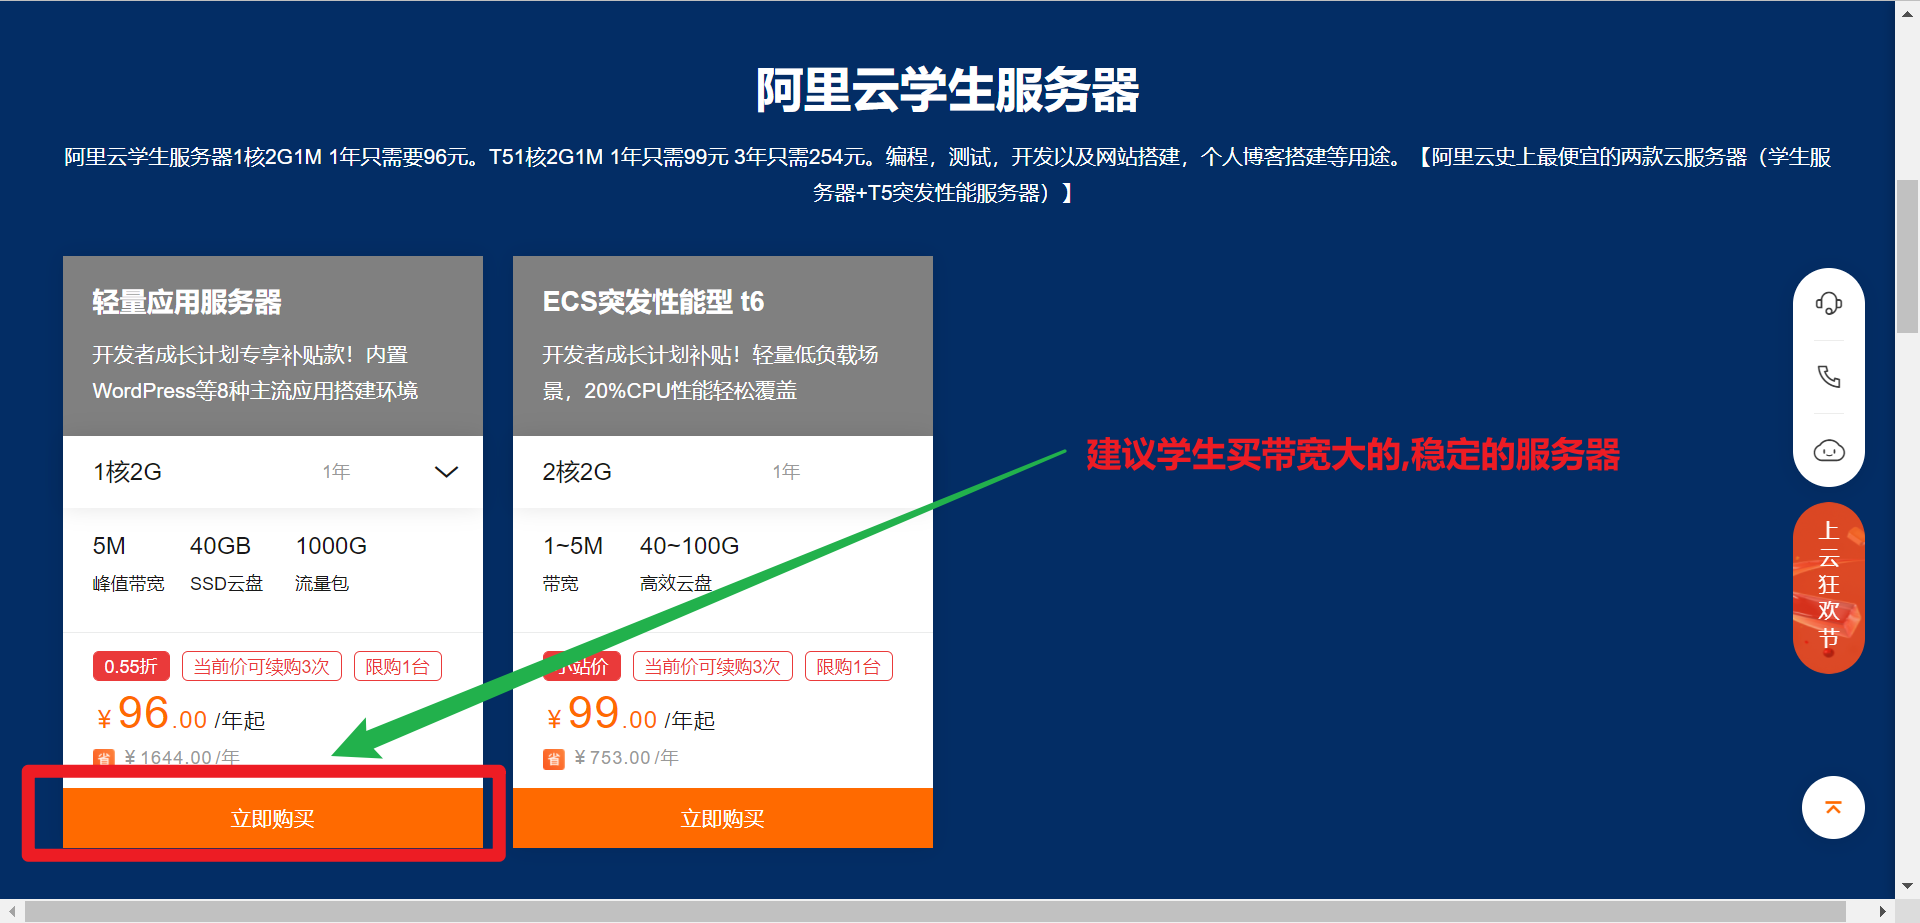Click the 省 savings icon beside ¥753.00
The width and height of the screenshot is (1920, 923).
click(553, 759)
